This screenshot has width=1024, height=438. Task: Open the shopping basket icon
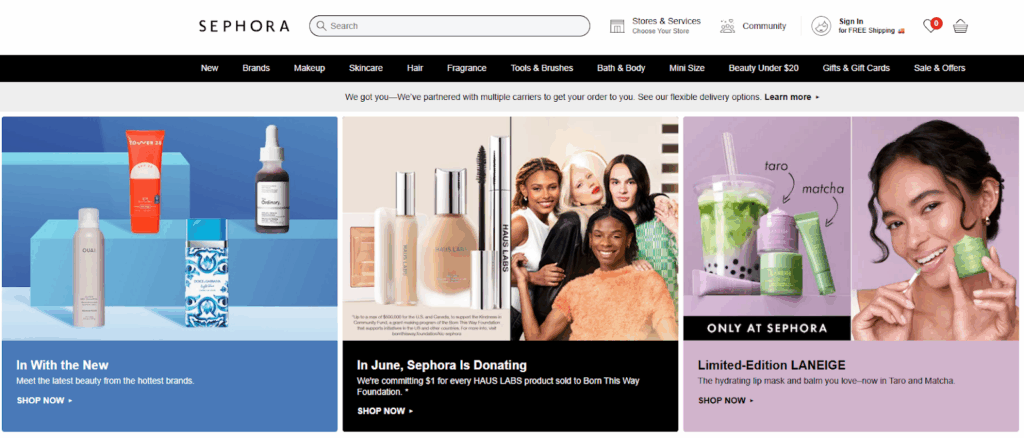960,26
